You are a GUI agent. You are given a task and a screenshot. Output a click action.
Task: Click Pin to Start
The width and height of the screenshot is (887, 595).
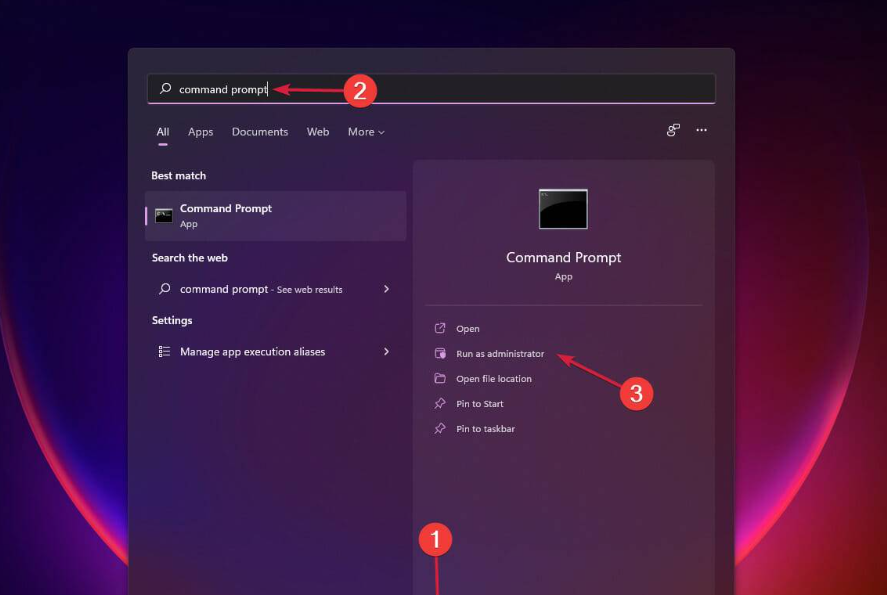click(x=480, y=403)
